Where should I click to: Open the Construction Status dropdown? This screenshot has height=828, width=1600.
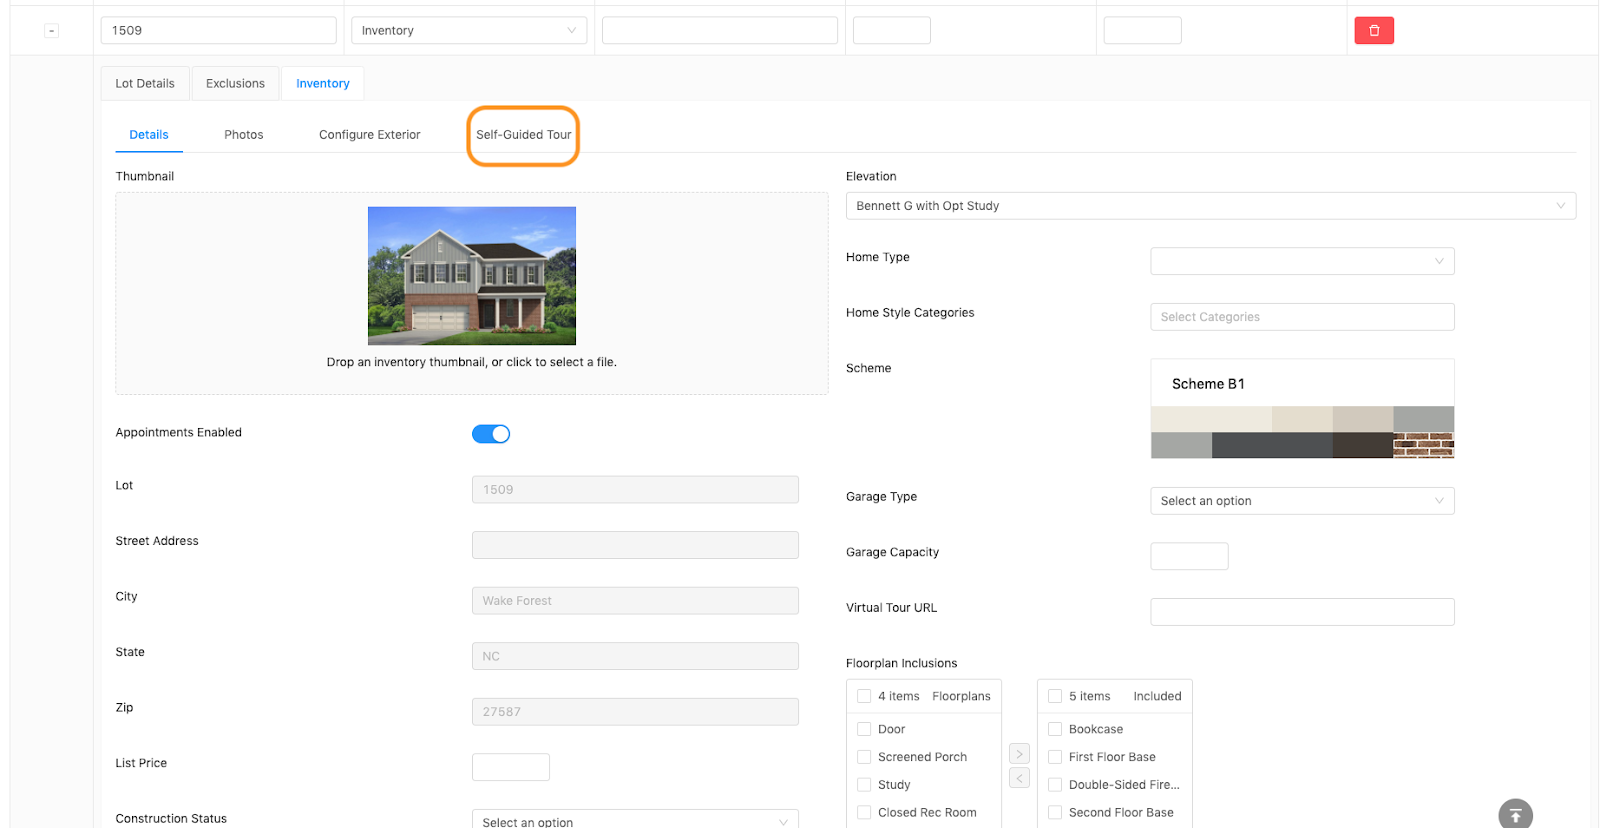click(635, 819)
